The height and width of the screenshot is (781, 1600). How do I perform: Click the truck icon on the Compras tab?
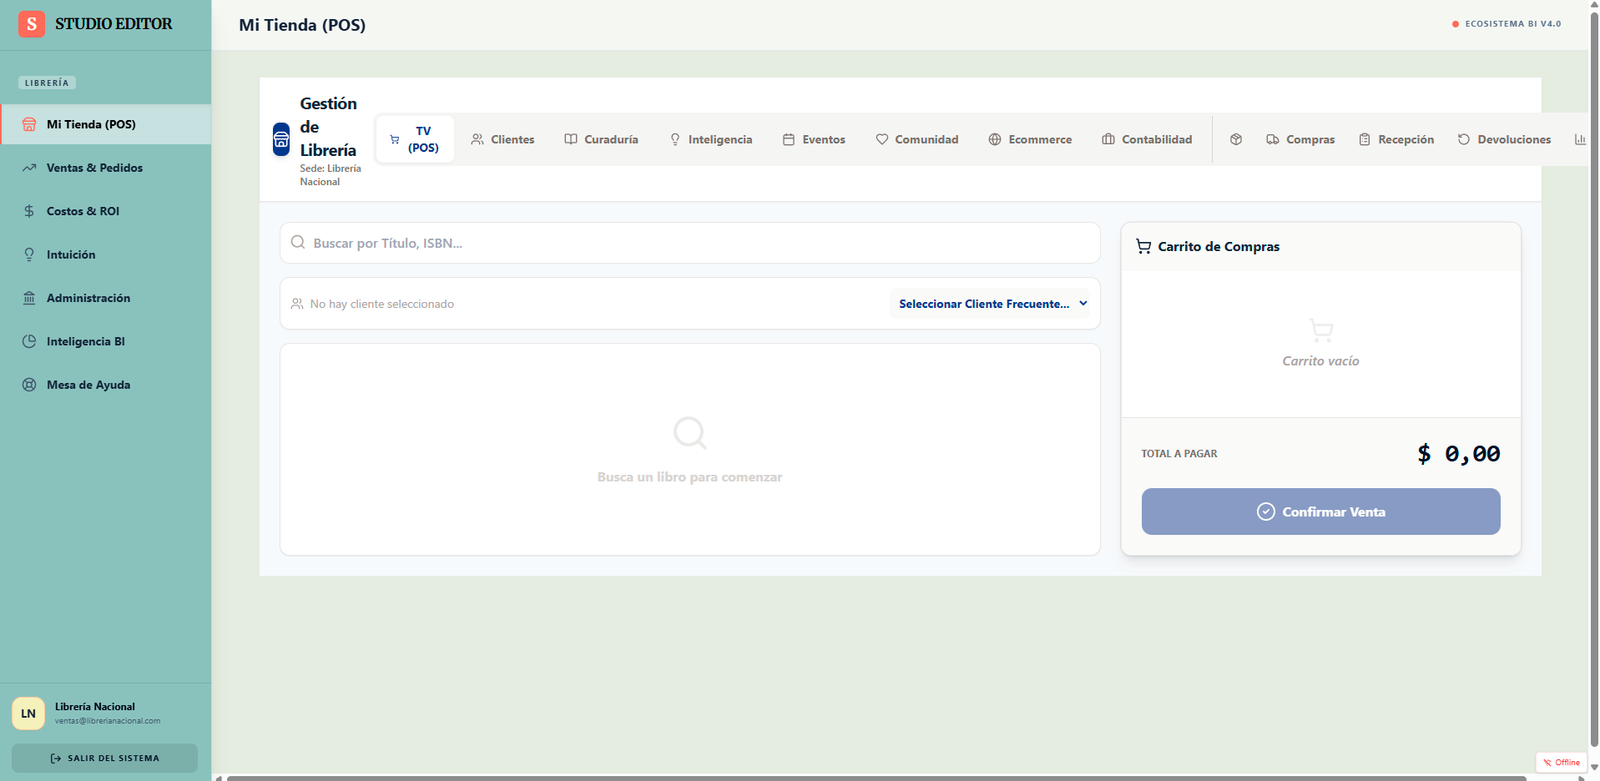tap(1272, 139)
